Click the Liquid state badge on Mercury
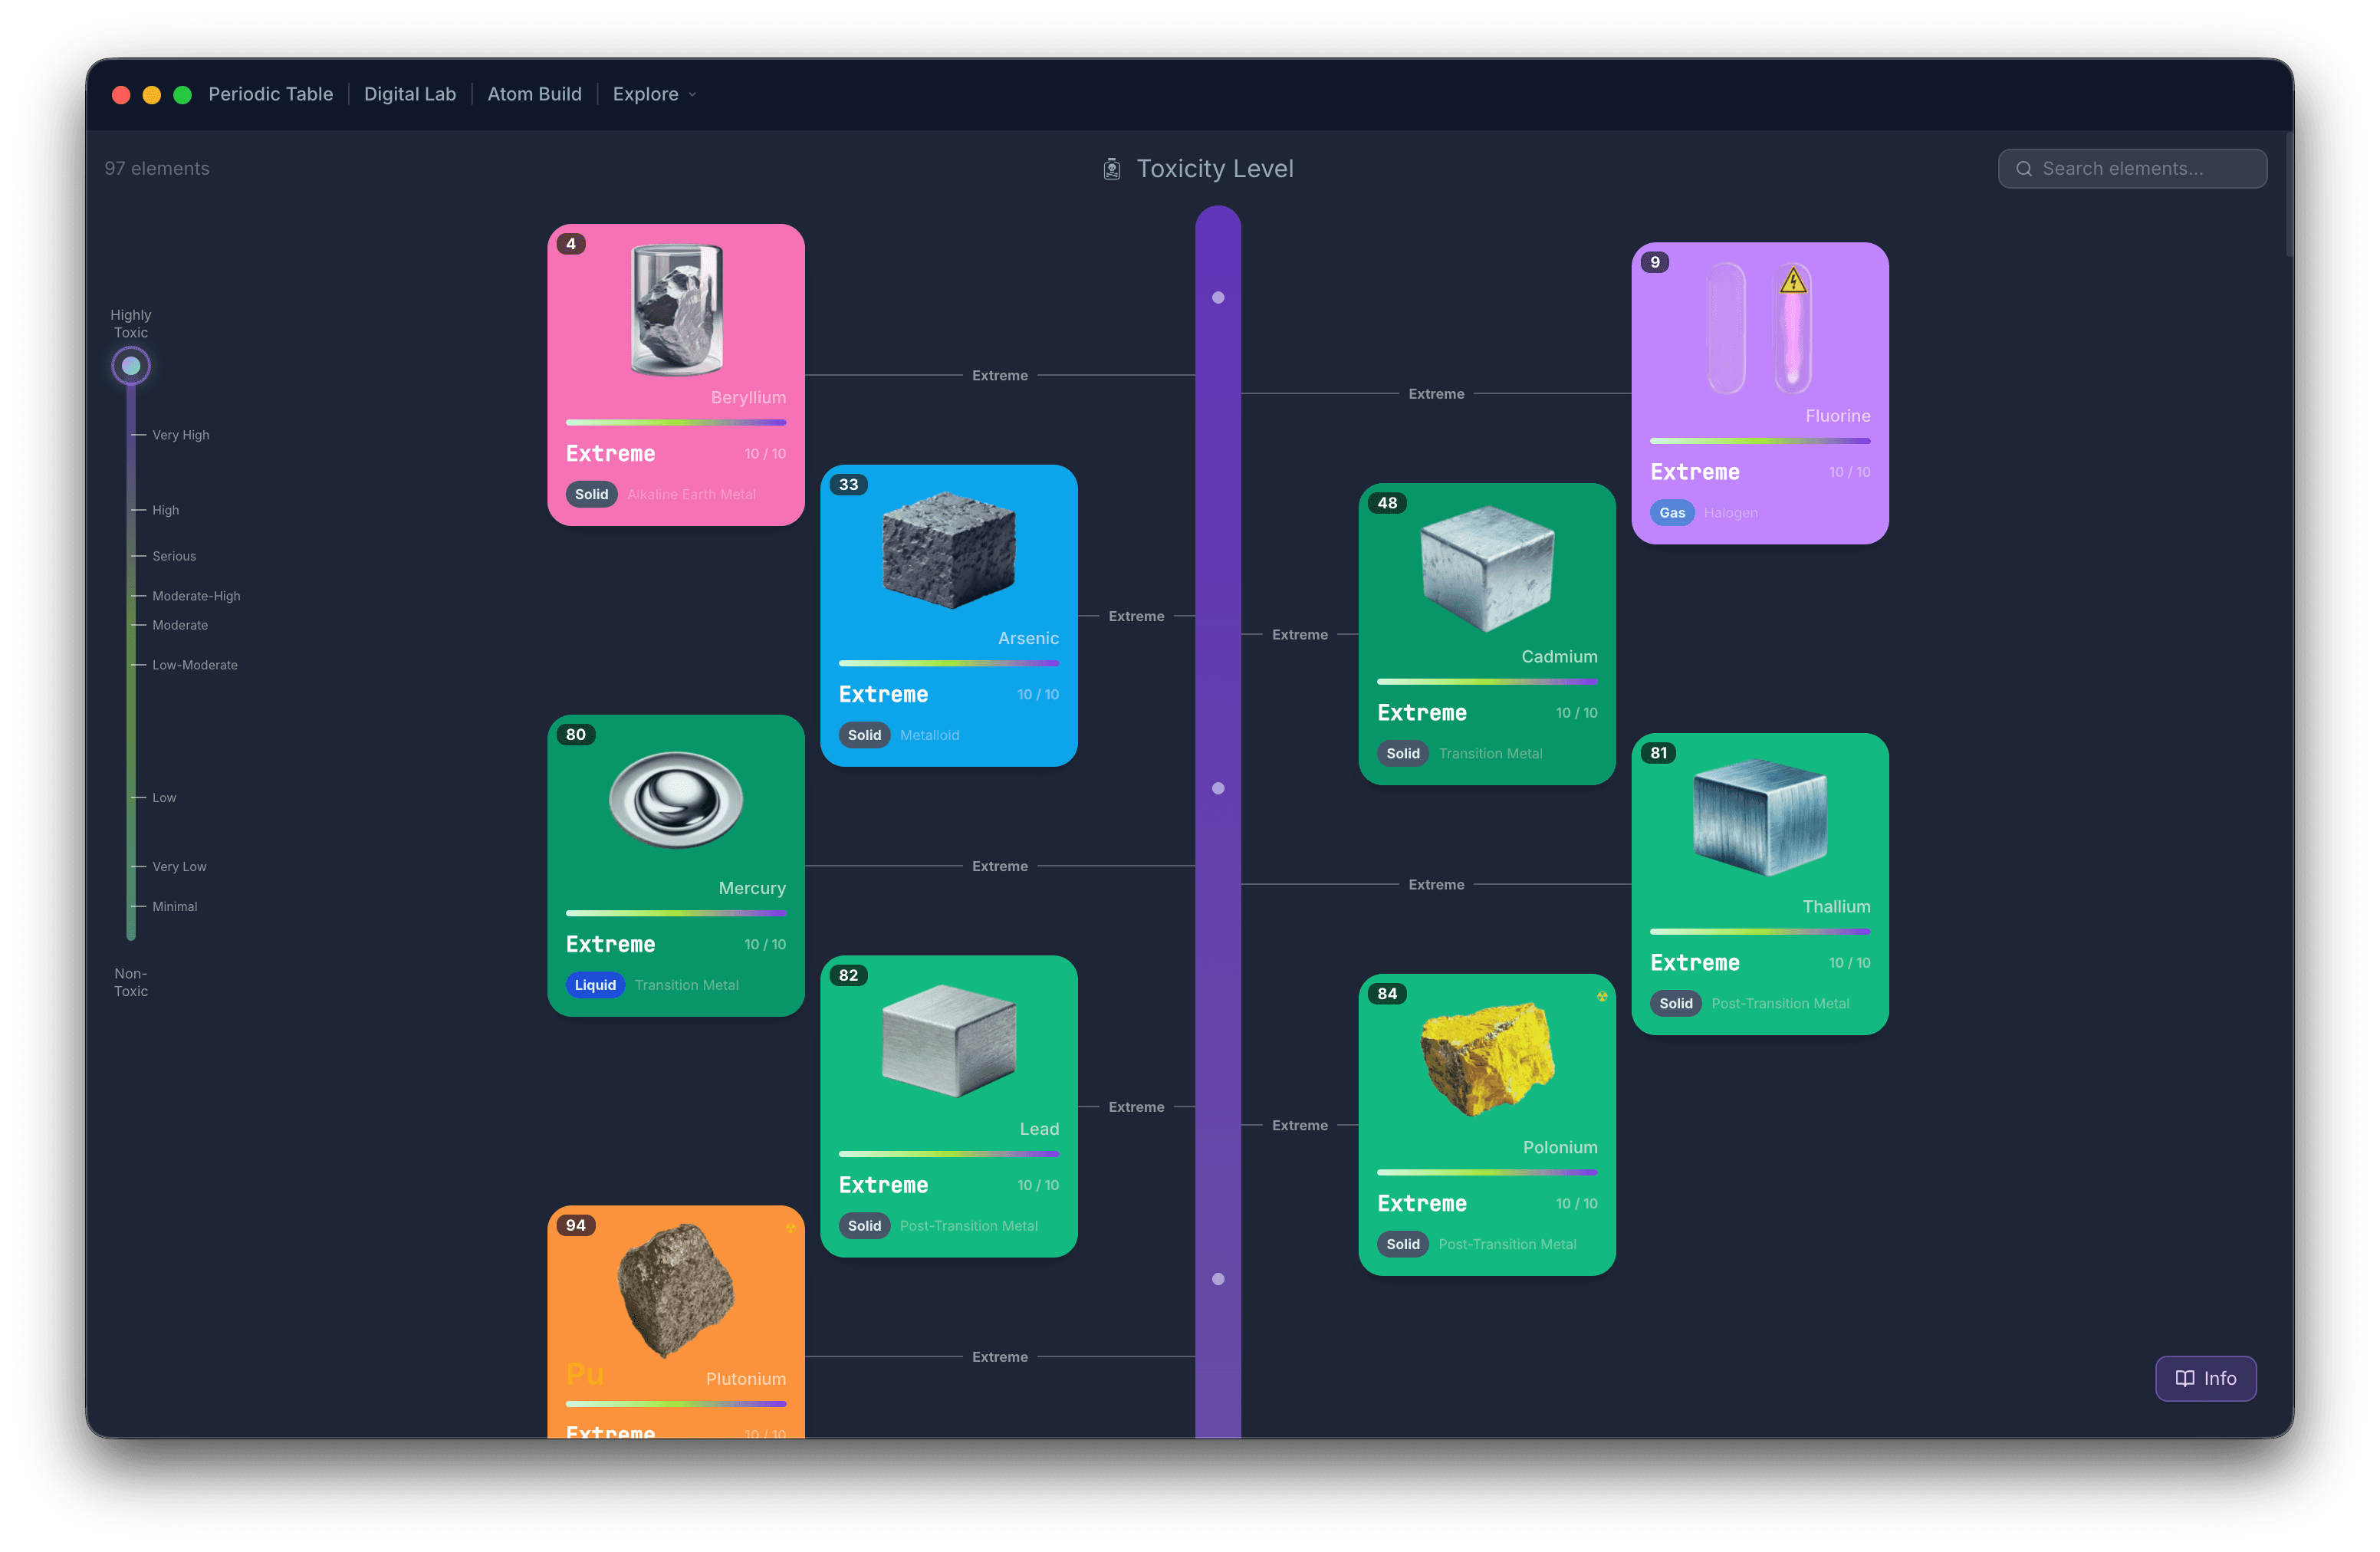The image size is (2380, 1552). pyautogui.click(x=595, y=985)
